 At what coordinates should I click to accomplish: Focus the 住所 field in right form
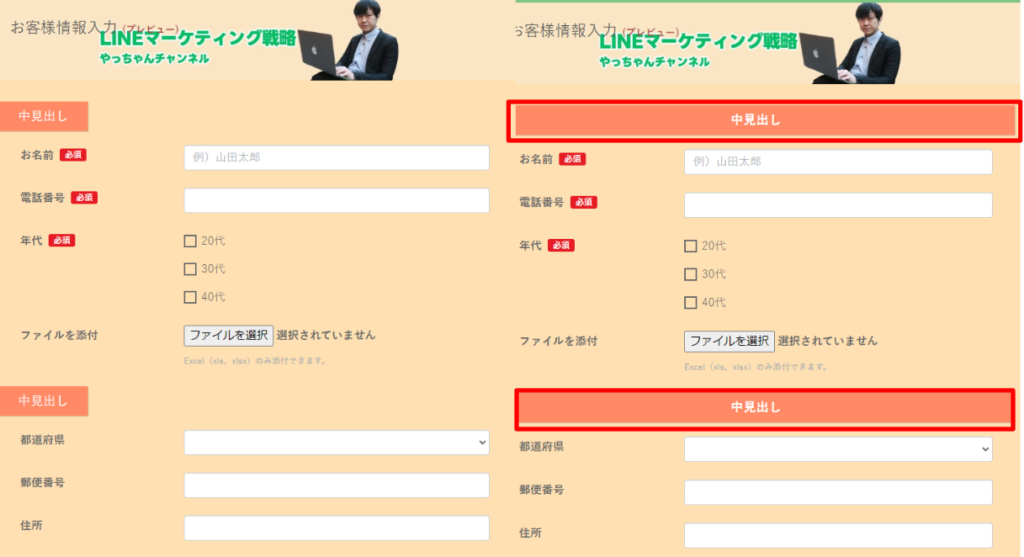click(x=838, y=535)
